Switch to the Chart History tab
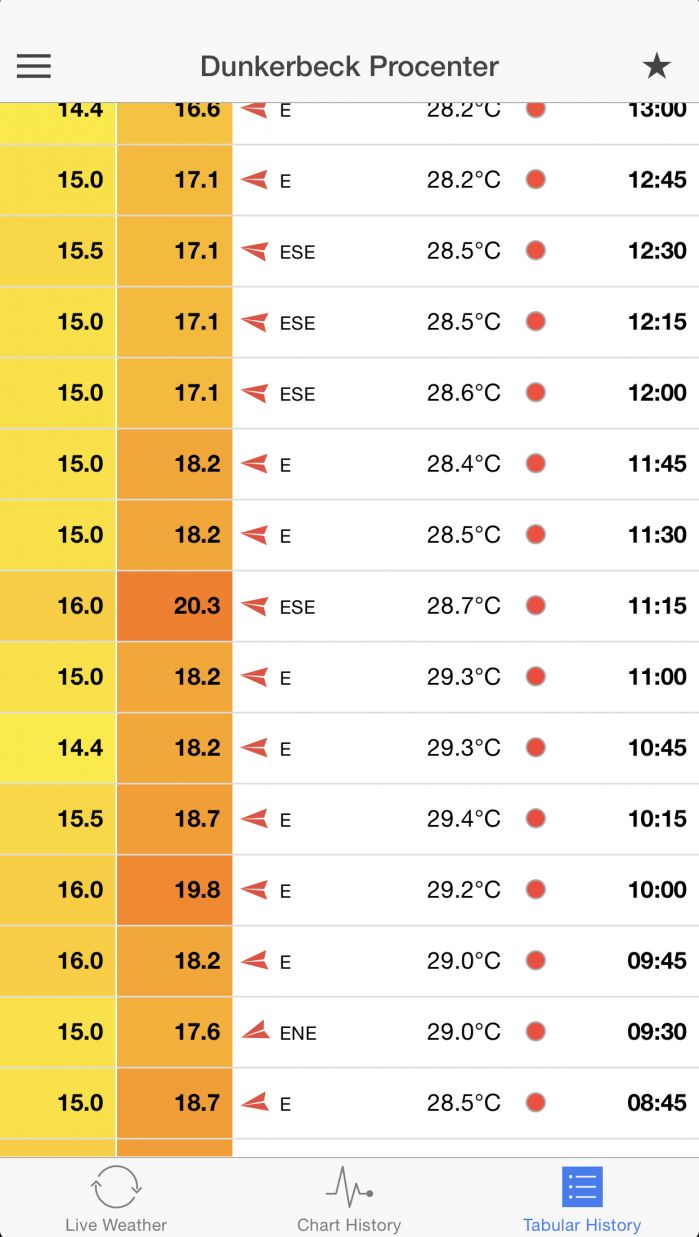The image size is (699, 1237). click(349, 1224)
